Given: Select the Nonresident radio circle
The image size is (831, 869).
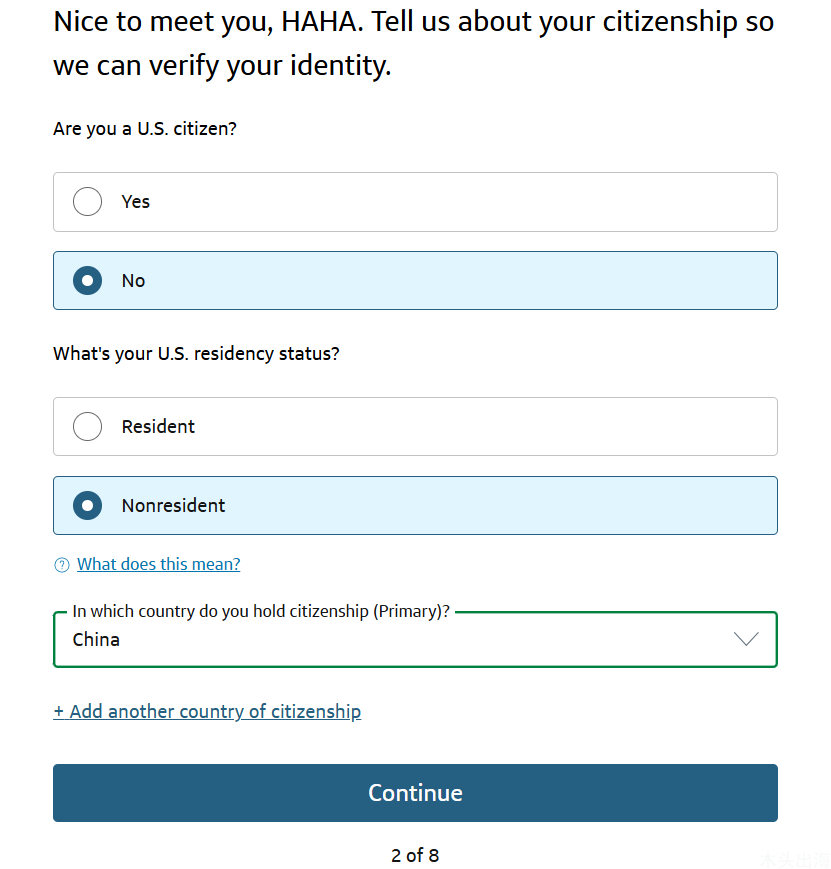Looking at the screenshot, I should (x=87, y=505).
